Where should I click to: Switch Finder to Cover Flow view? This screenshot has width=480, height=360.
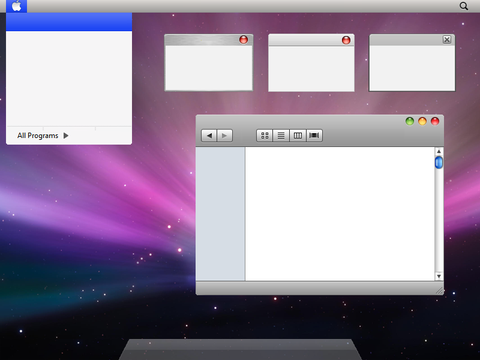pyautogui.click(x=314, y=135)
